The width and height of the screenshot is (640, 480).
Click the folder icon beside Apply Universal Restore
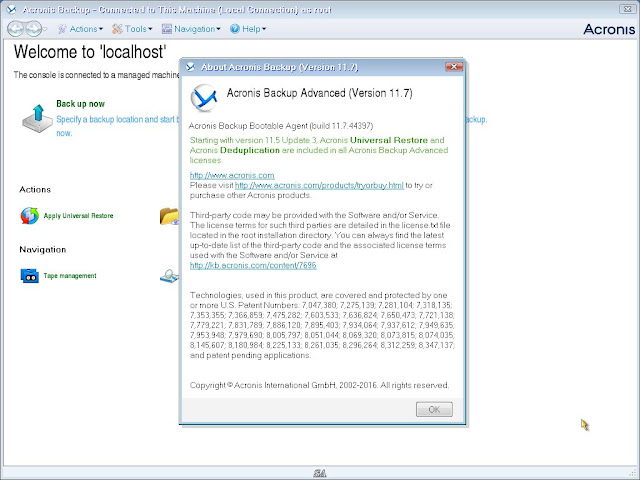169,216
